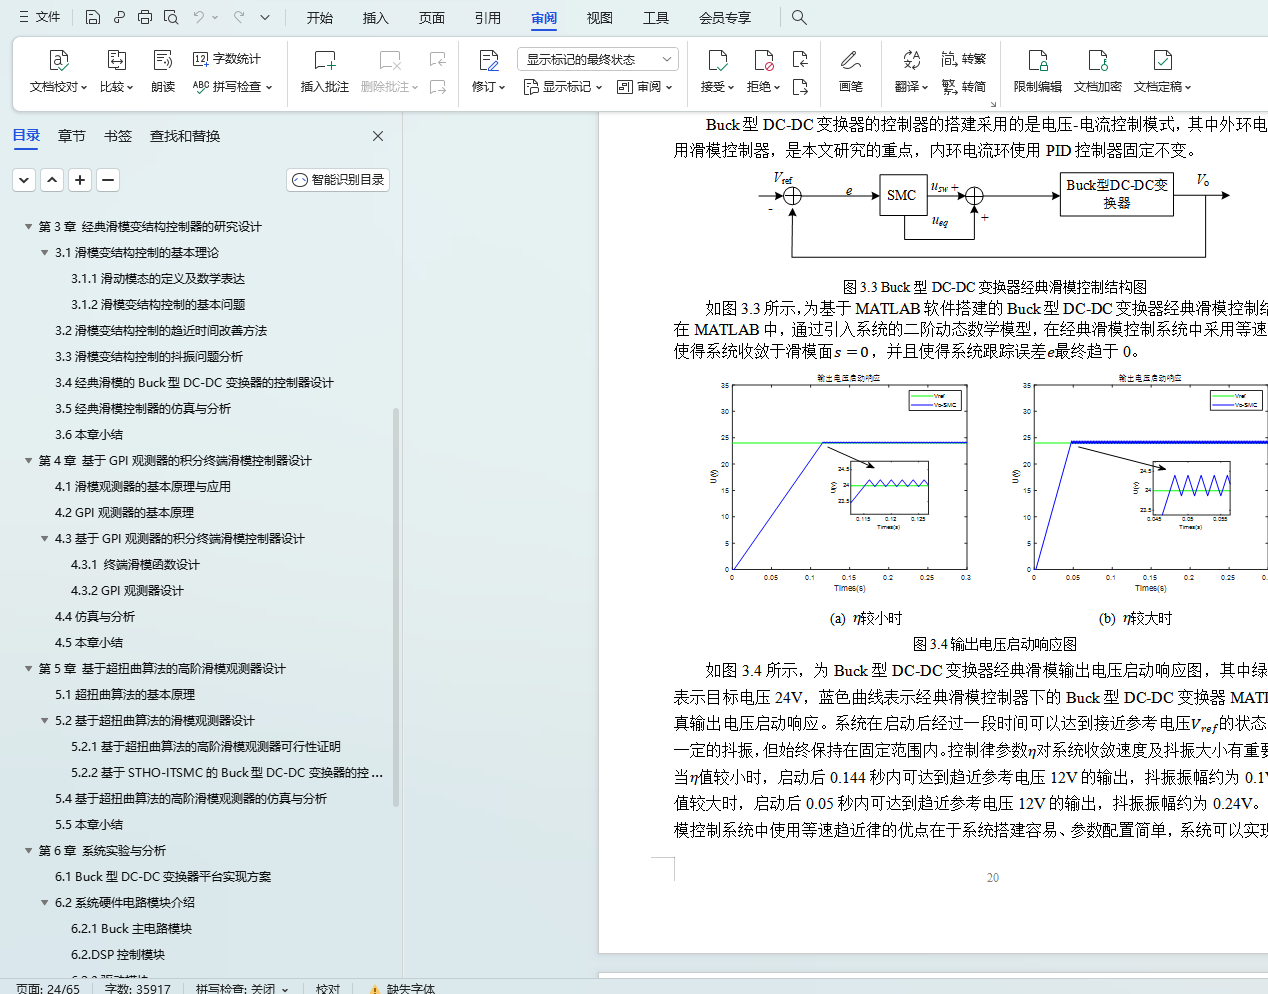Click the outline expand-level down arrow button
Viewport: 1268px width, 994px height.
(x=25, y=180)
